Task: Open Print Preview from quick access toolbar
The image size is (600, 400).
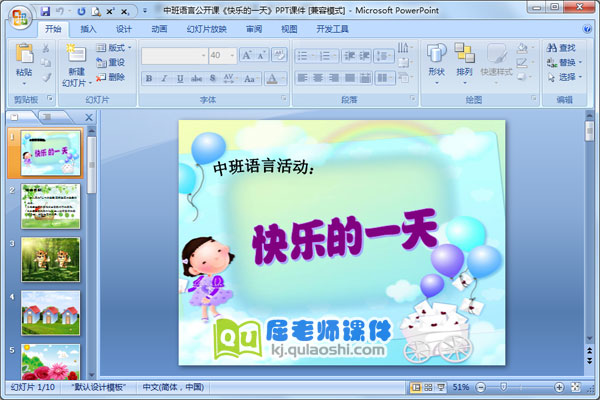Action: (96, 11)
